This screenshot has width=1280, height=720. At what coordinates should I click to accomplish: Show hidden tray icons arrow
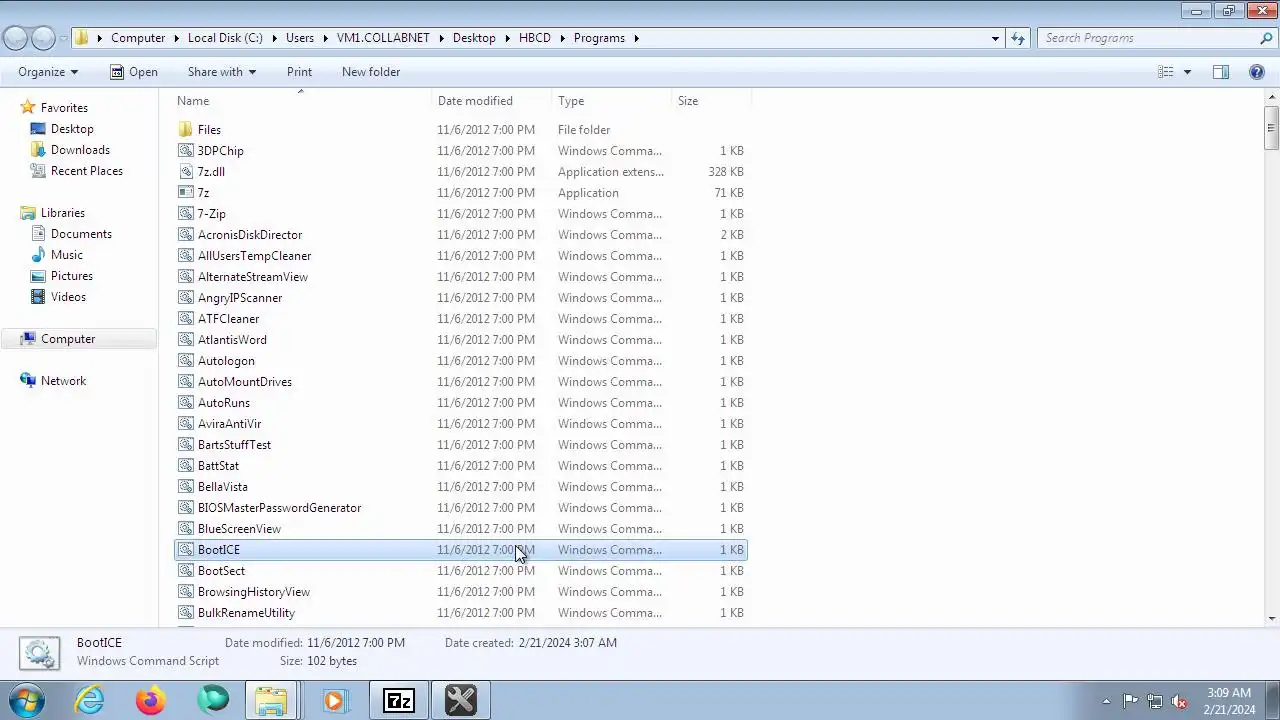point(1106,701)
